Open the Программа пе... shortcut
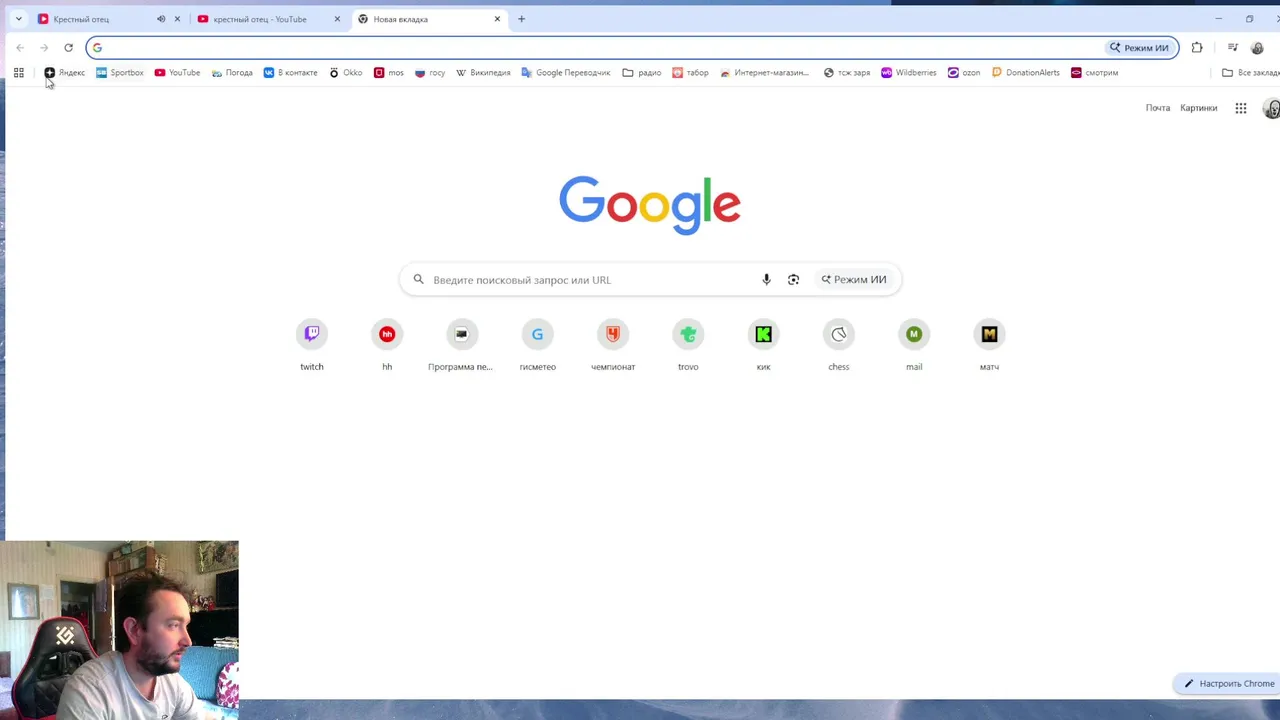 coord(461,344)
